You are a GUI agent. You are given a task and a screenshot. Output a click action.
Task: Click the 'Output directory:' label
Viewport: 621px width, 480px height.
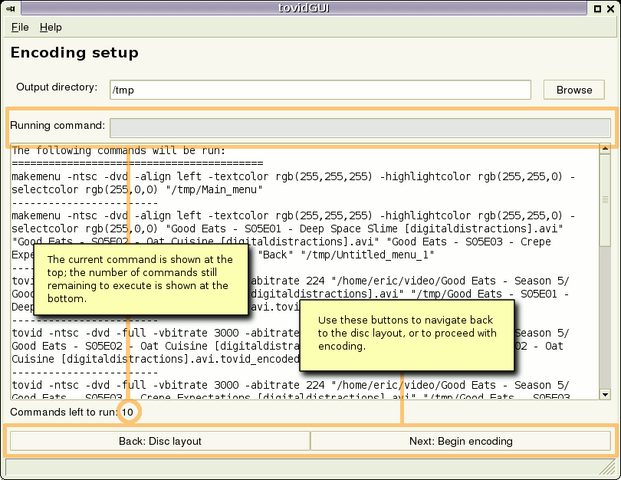coord(57,87)
